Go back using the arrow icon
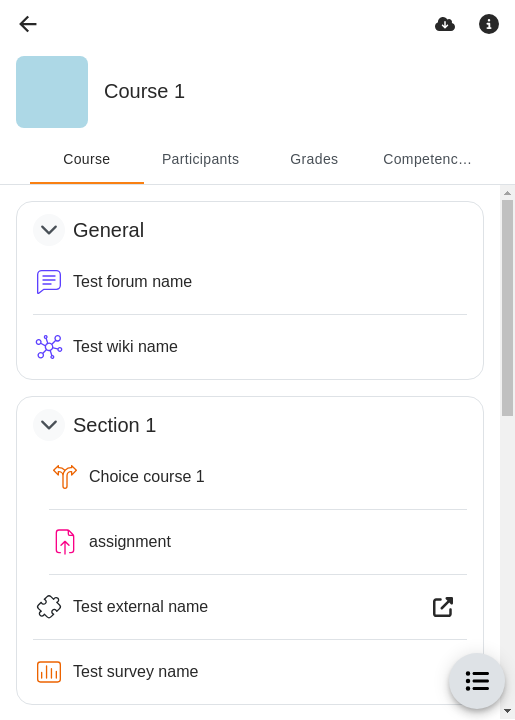515x720 pixels. click(x=28, y=24)
